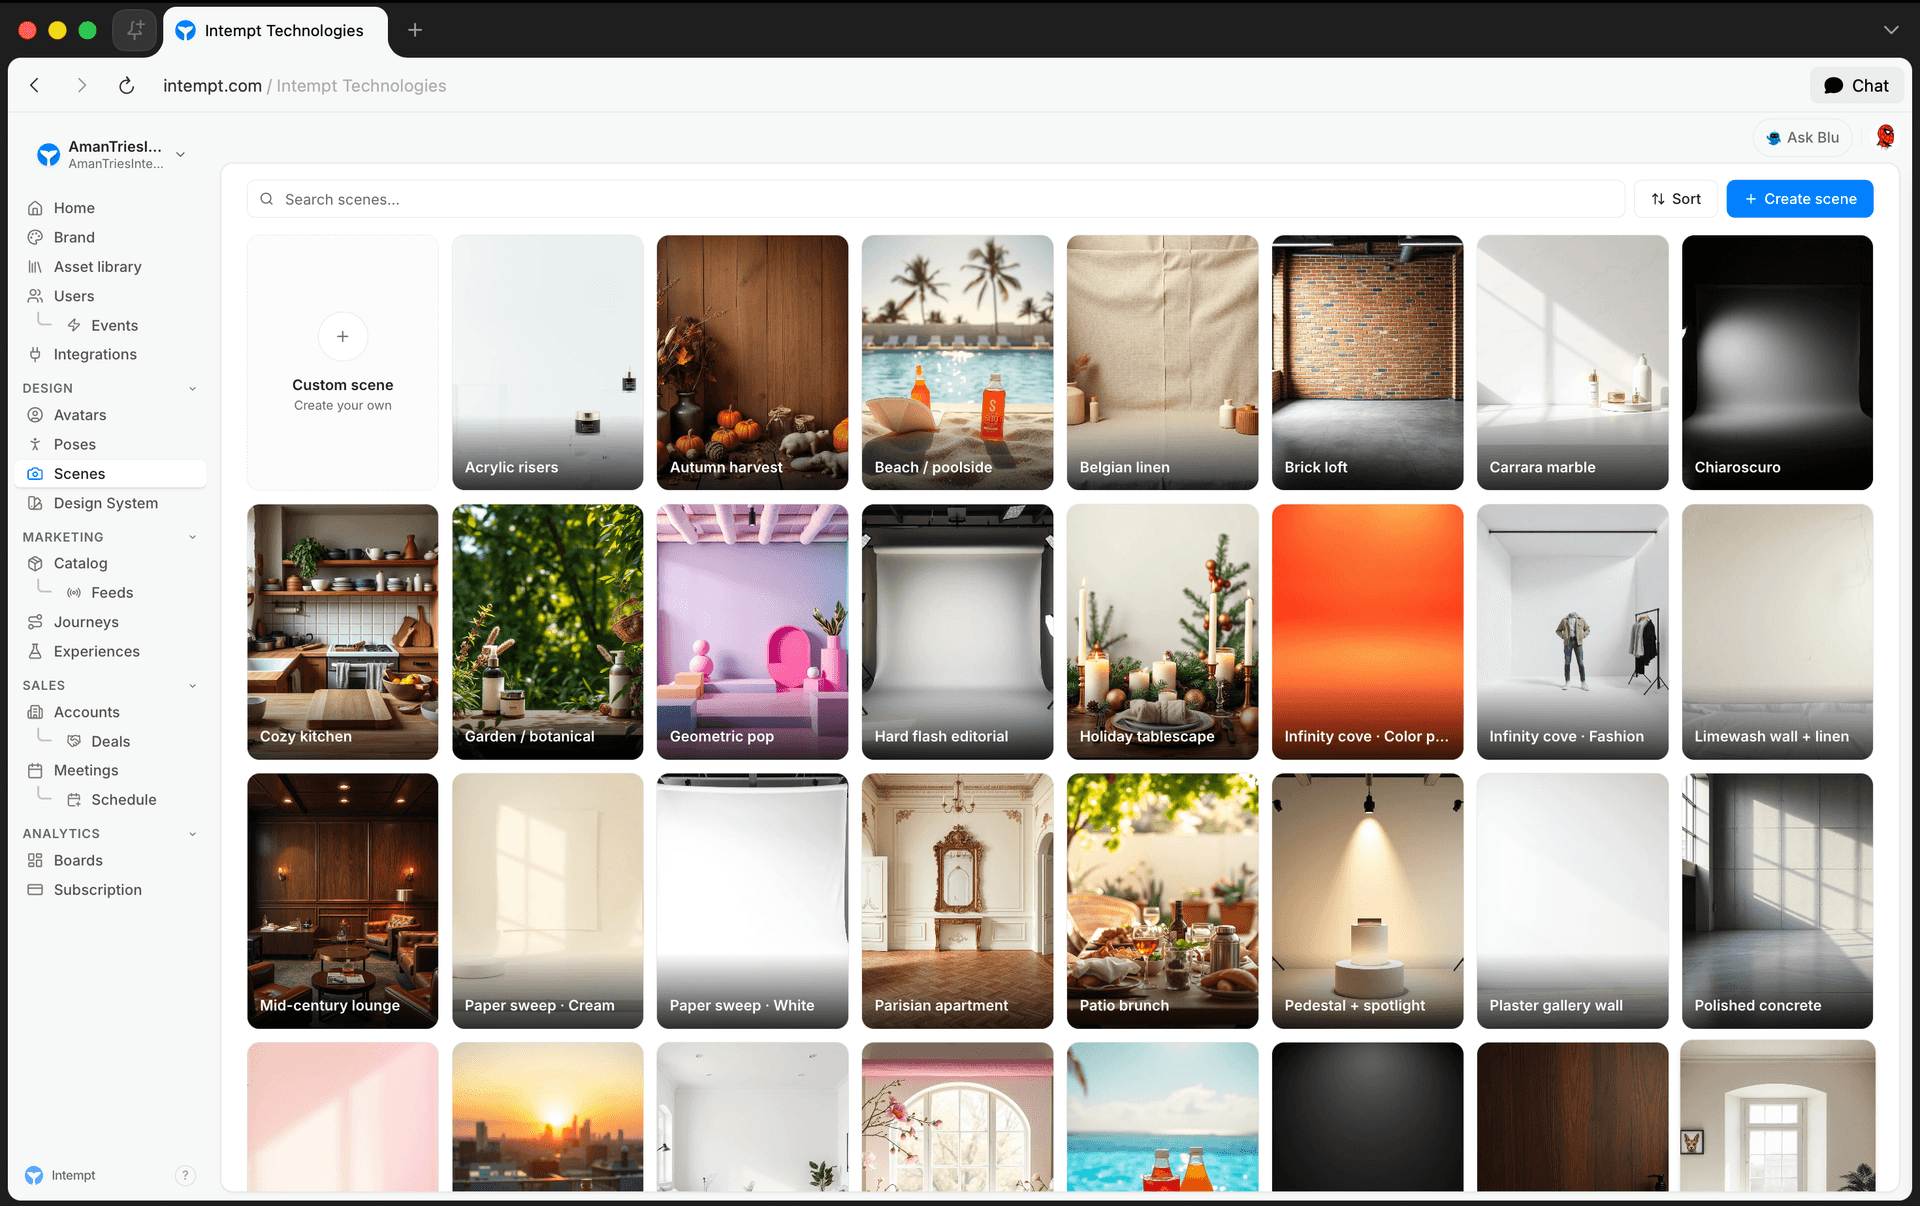Open the user avatar menu
1920x1206 pixels.
pos(1885,137)
